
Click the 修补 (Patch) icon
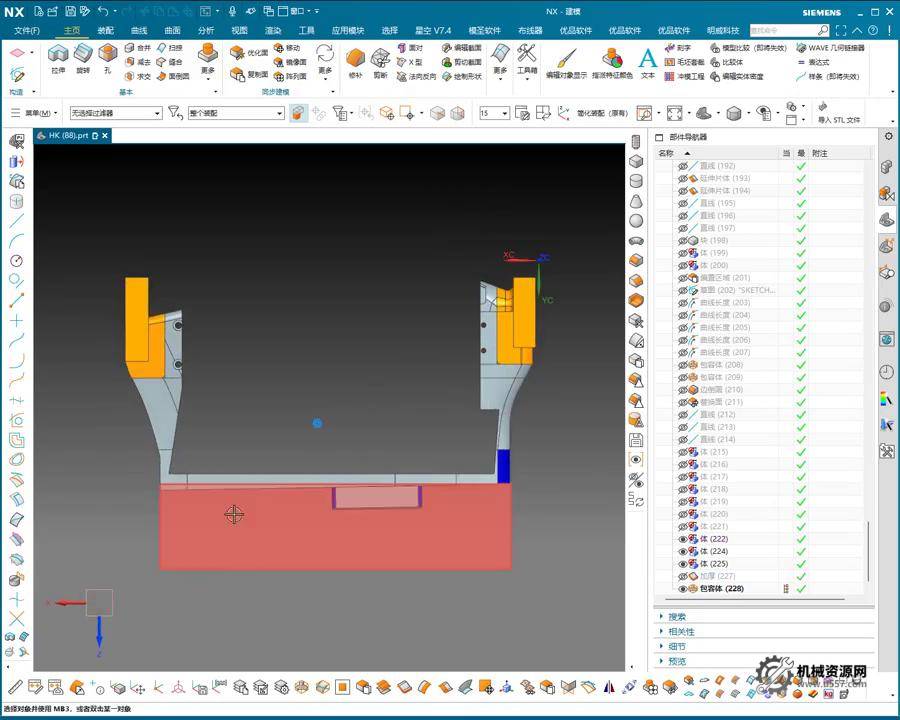(355, 60)
